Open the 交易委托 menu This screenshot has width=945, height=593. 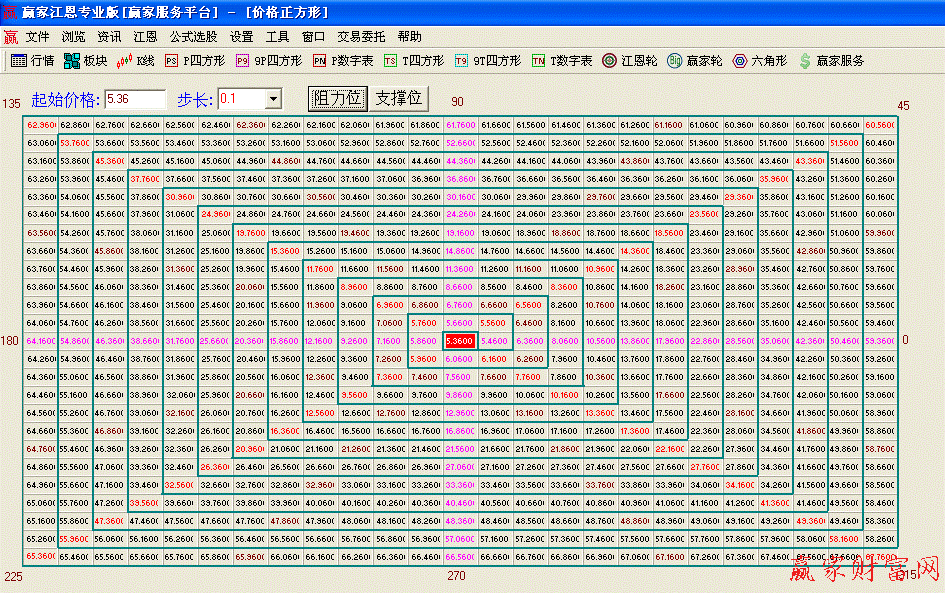pyautogui.click(x=361, y=36)
